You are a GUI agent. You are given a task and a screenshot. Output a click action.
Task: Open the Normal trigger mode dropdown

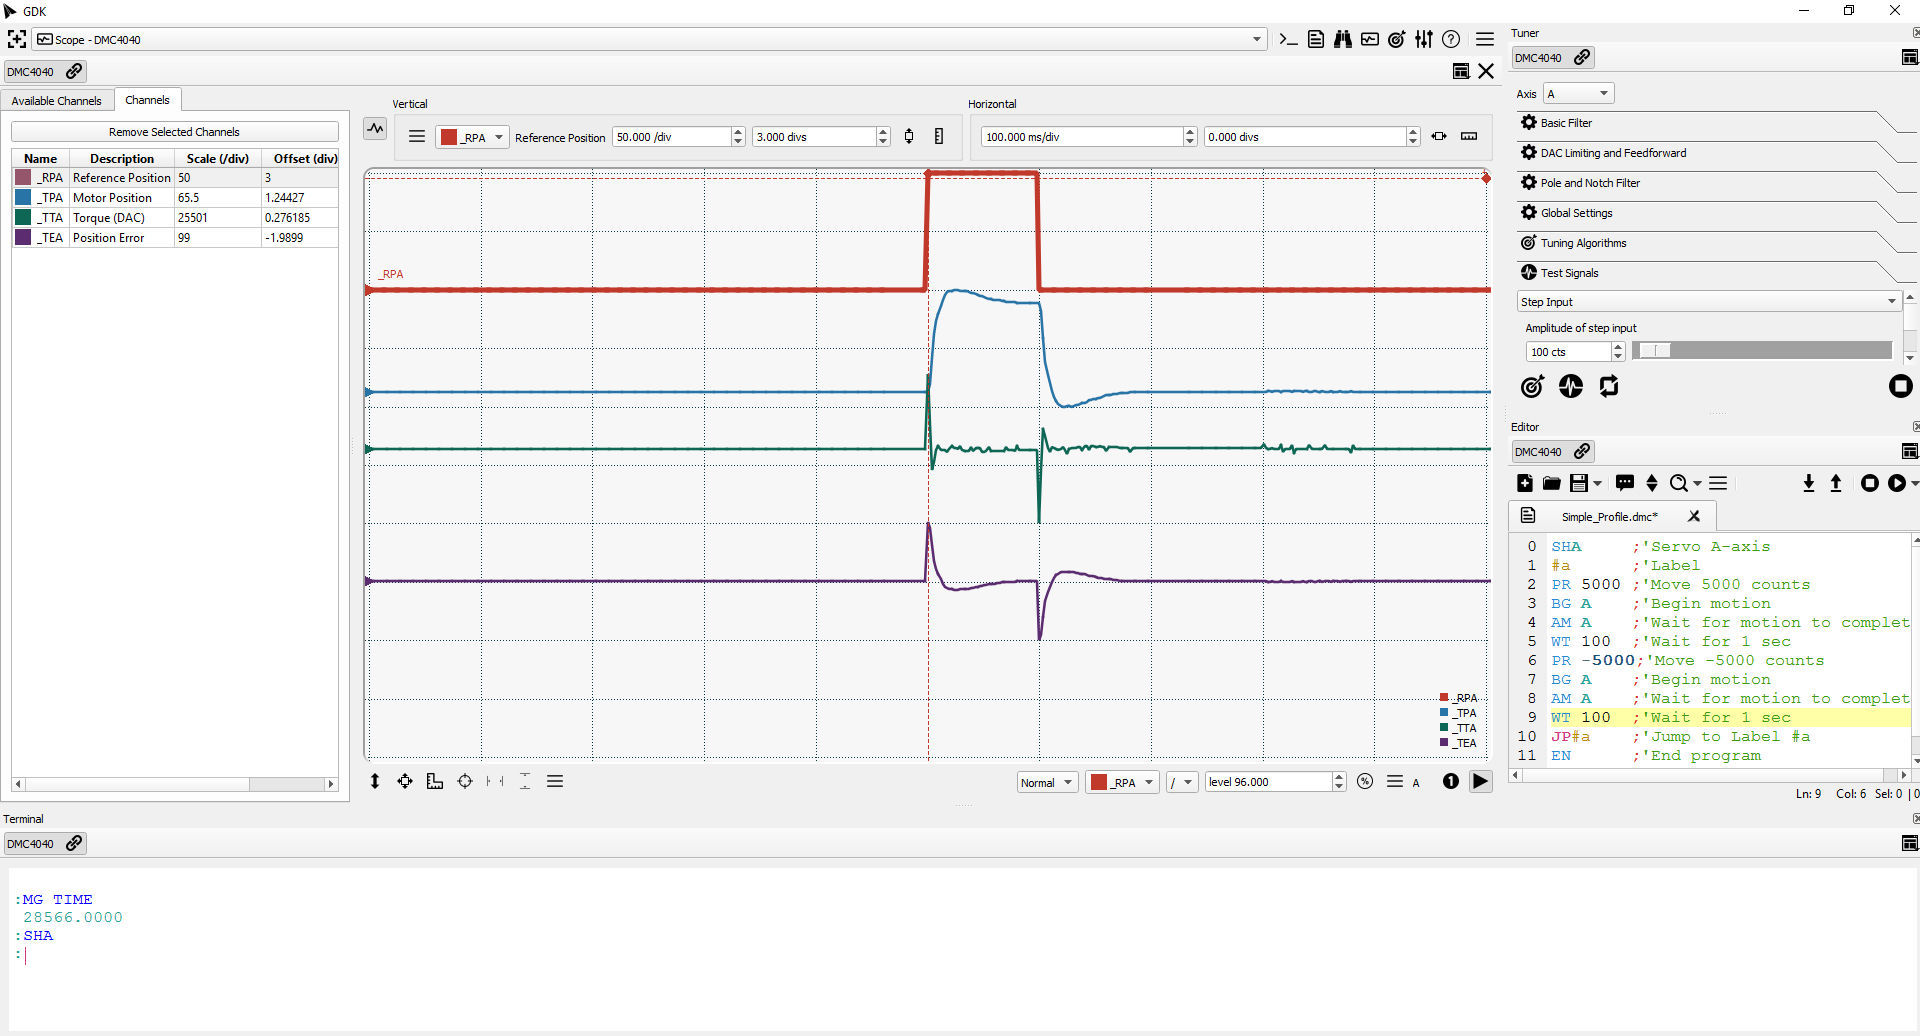(1046, 781)
